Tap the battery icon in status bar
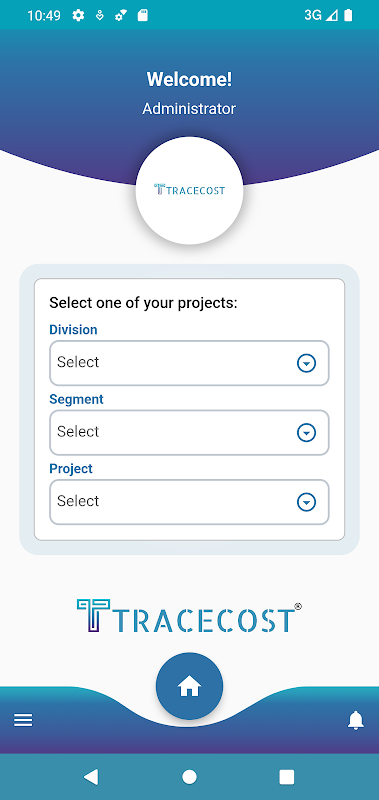This screenshot has width=379, height=800. [x=348, y=15]
